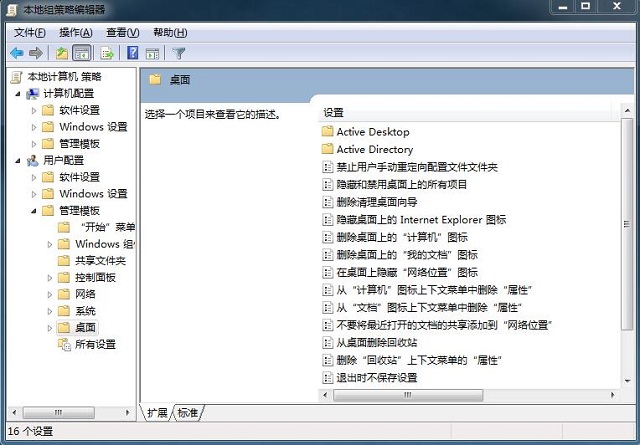Open the 查看(V) menu

pos(122,33)
